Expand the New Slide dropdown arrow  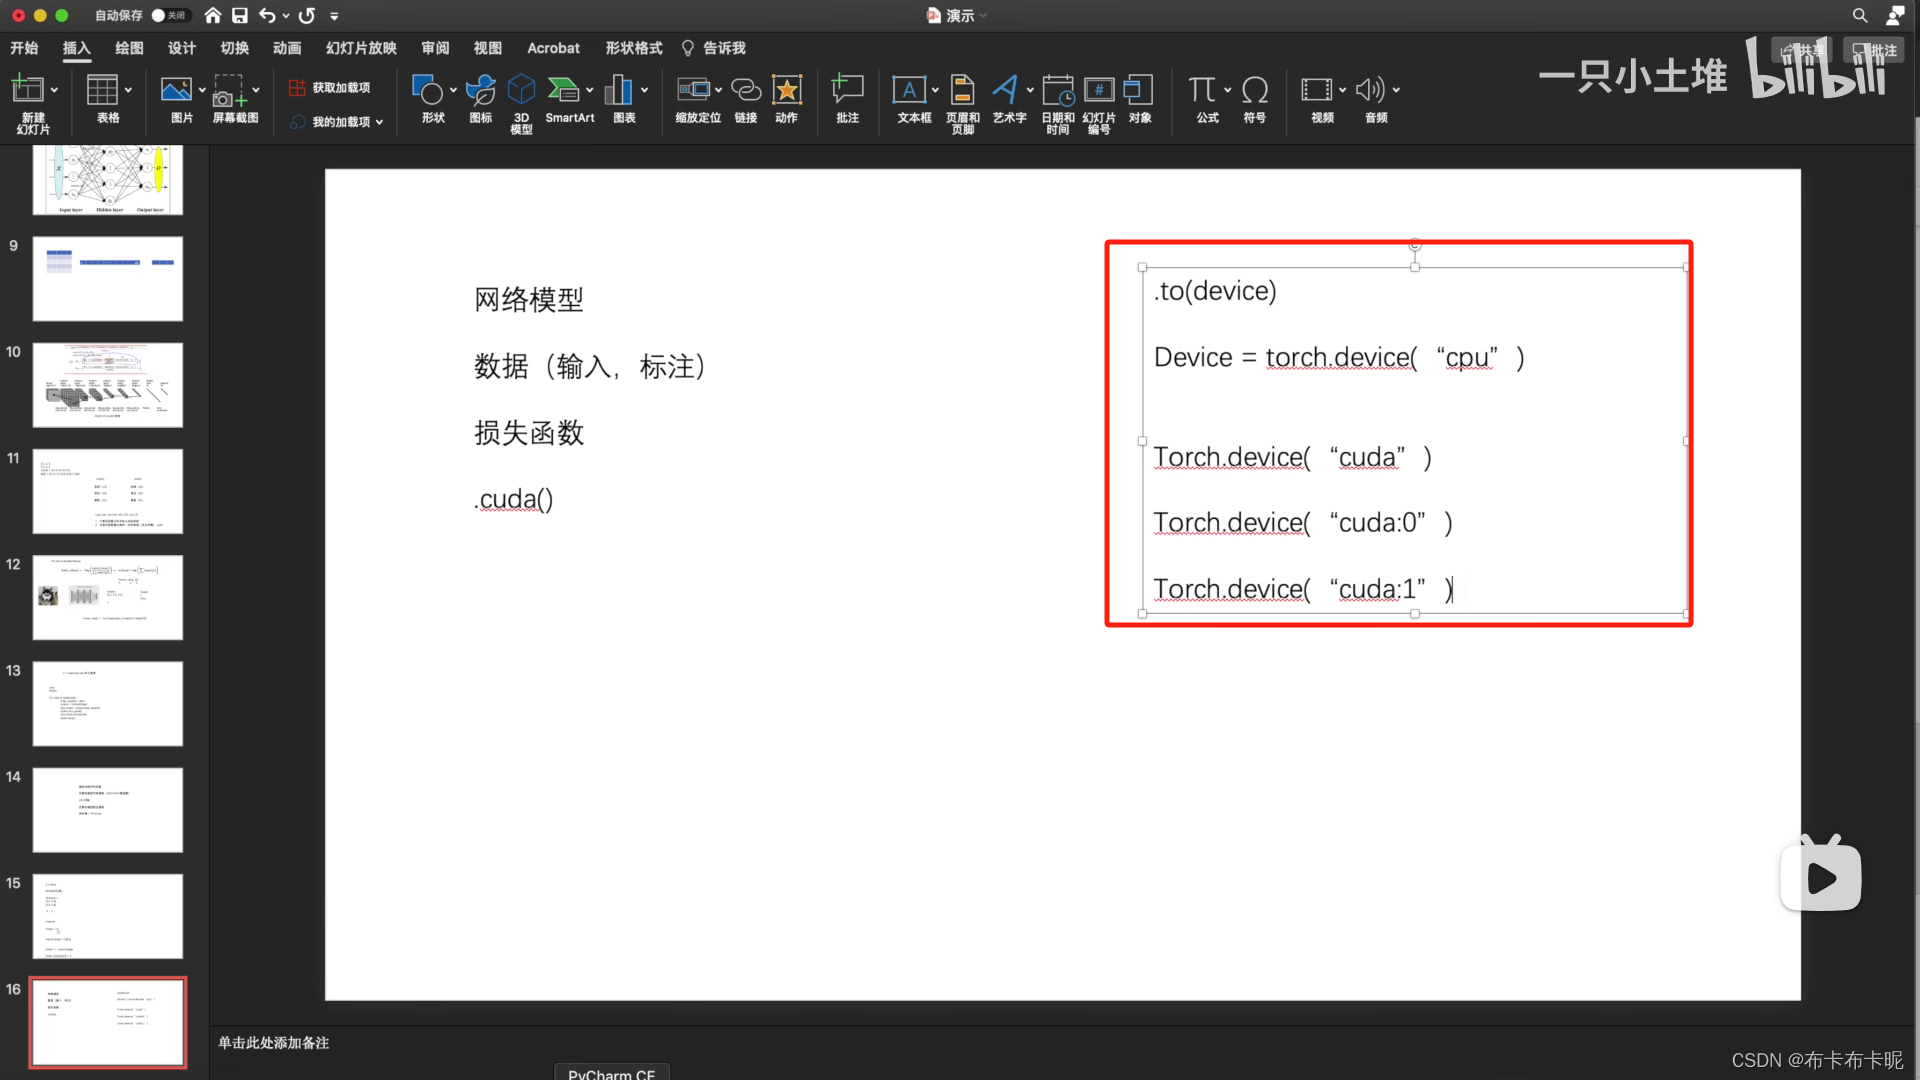54,90
